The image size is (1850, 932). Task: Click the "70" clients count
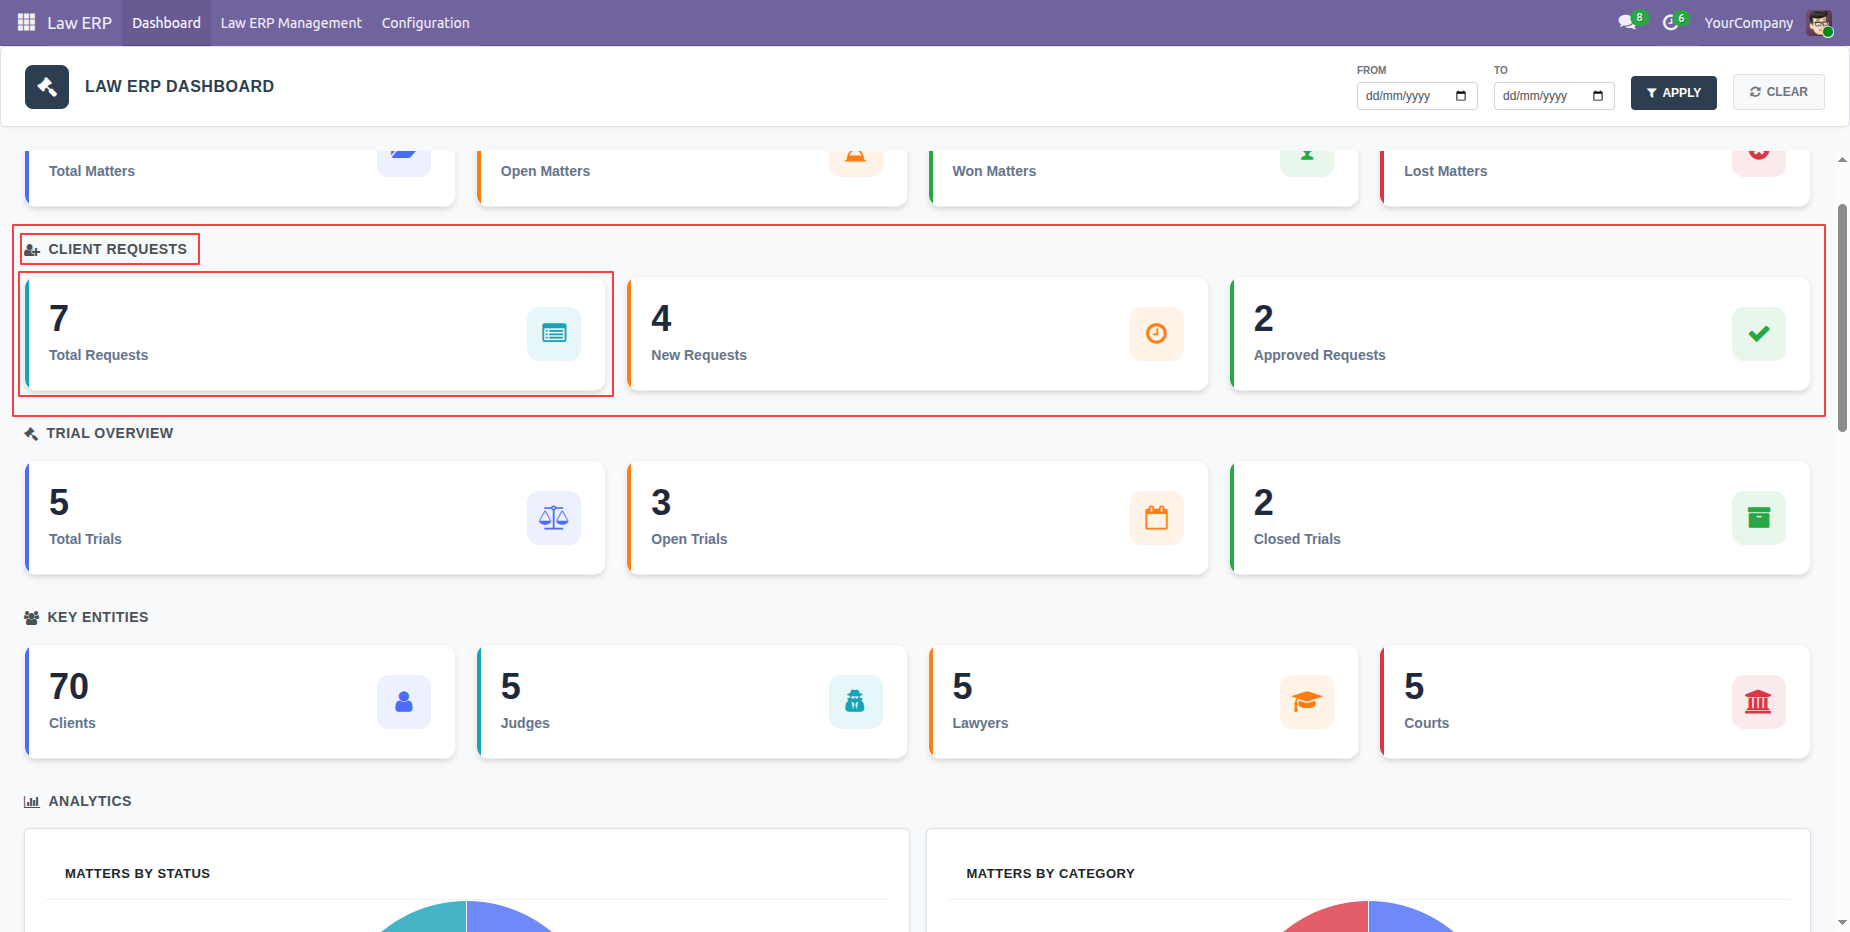pyautogui.click(x=69, y=687)
